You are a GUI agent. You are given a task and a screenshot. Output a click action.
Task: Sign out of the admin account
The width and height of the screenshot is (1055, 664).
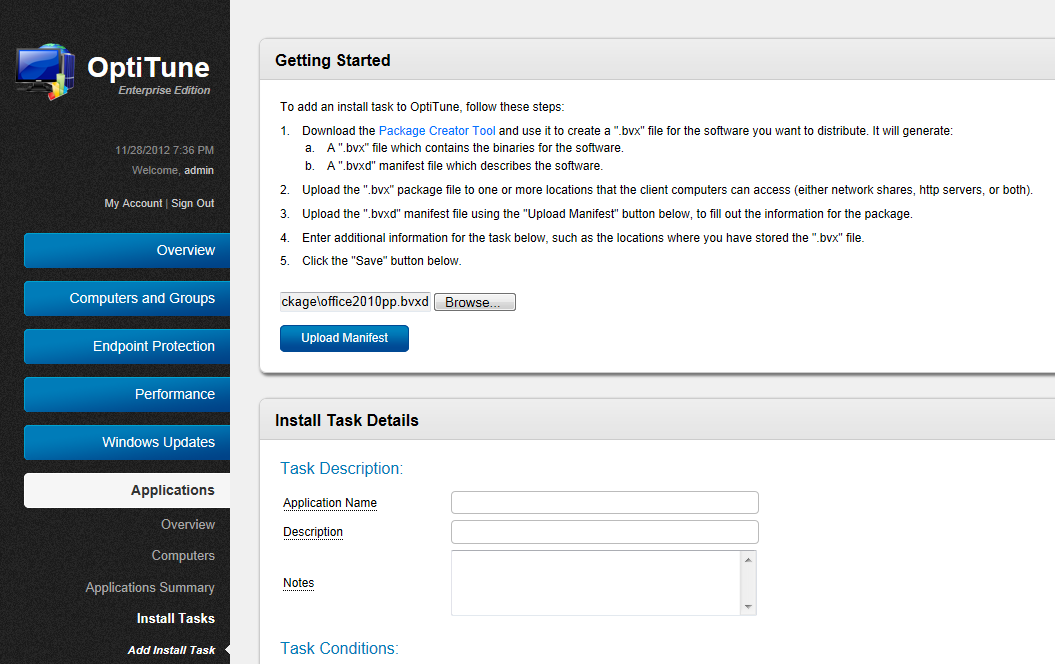click(x=192, y=203)
